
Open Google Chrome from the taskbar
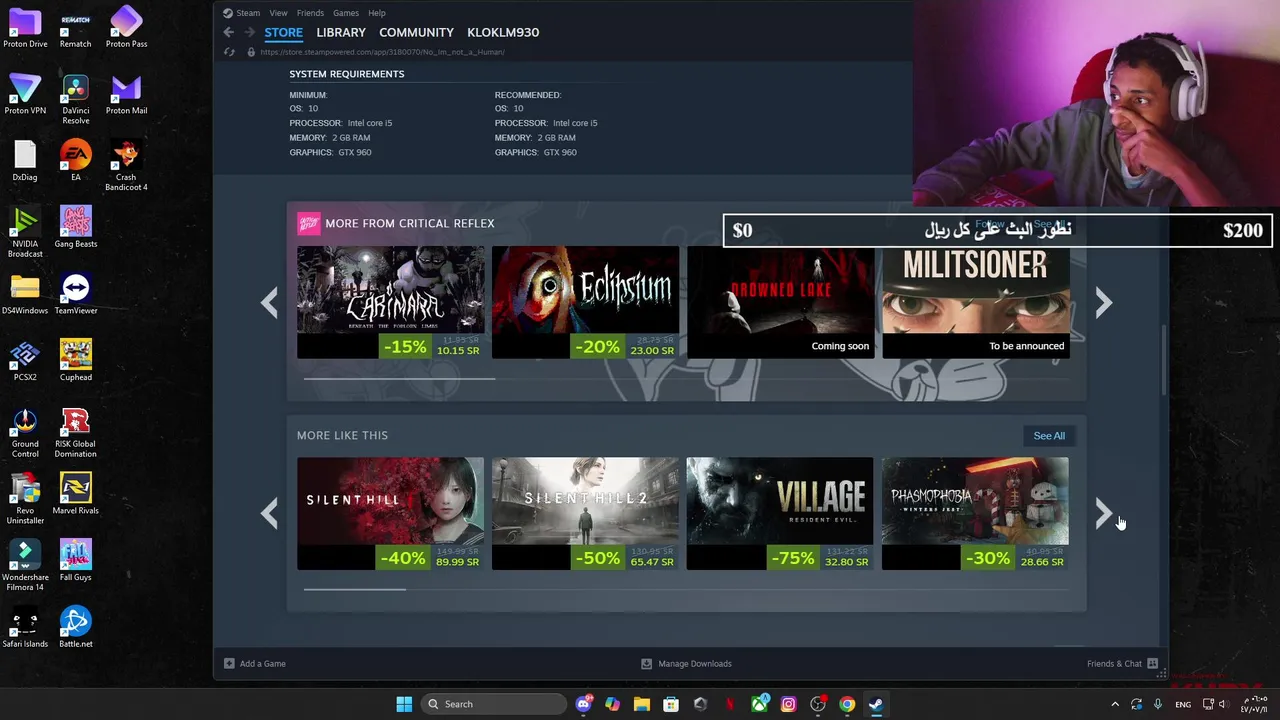point(847,704)
